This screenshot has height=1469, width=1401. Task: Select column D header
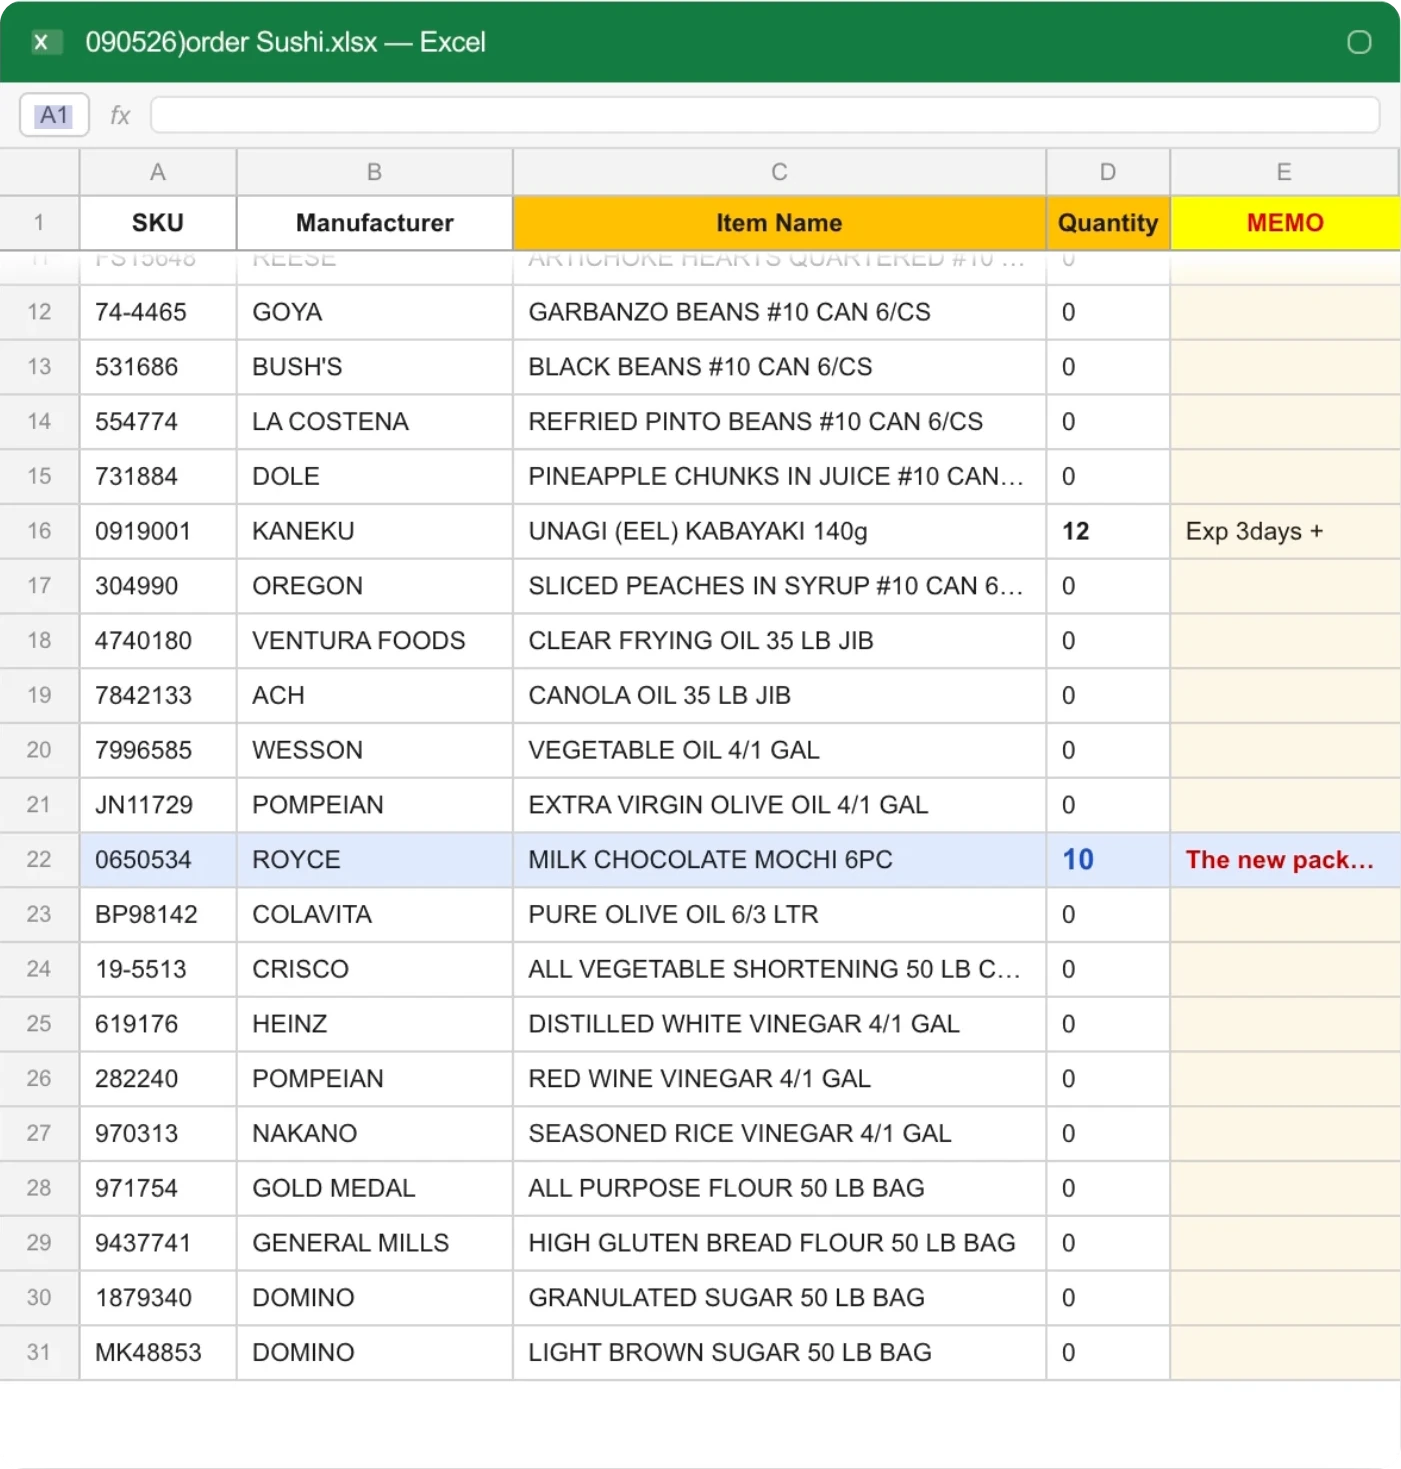click(x=1108, y=172)
